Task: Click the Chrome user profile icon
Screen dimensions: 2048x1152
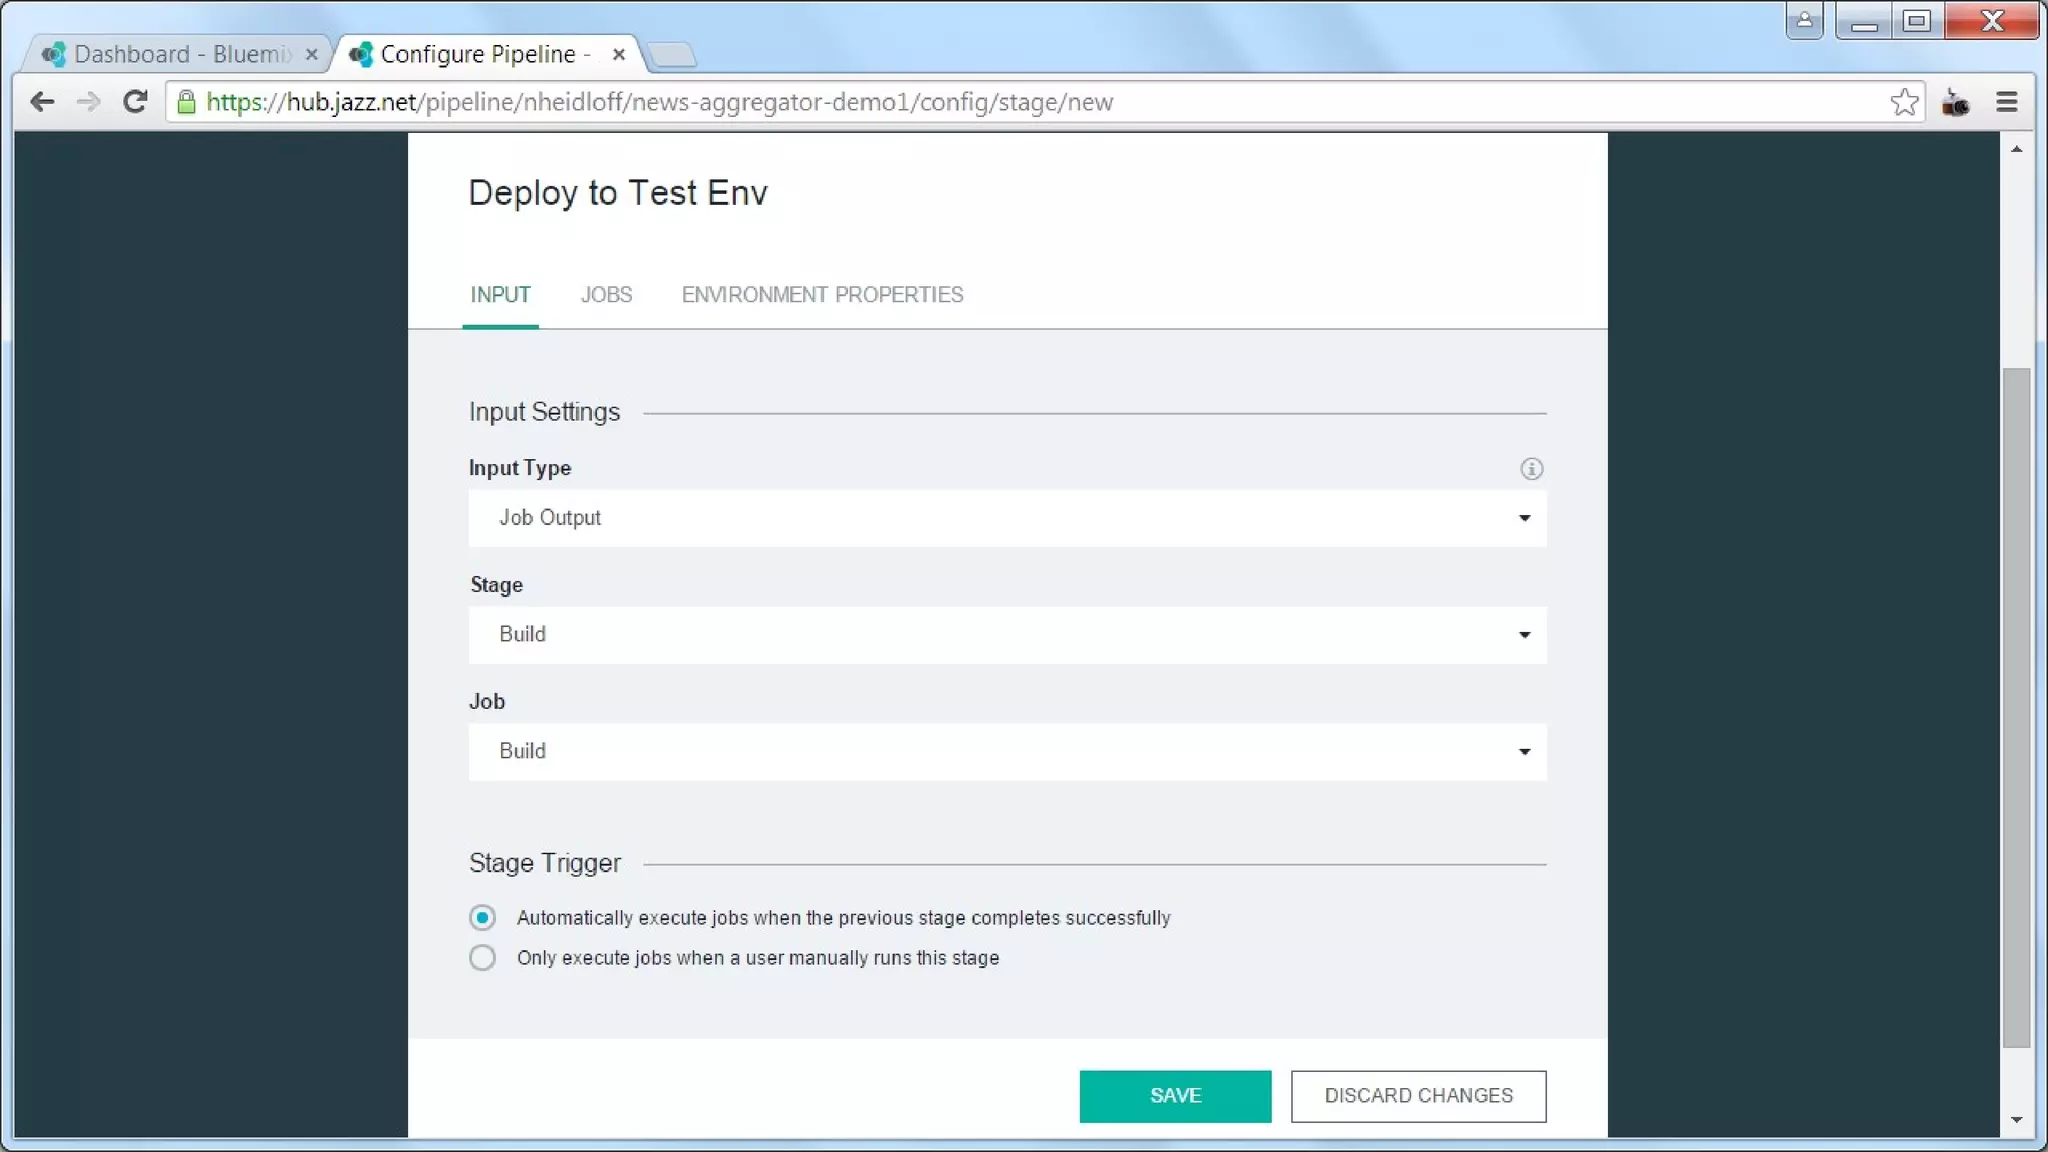Action: click(x=1804, y=21)
